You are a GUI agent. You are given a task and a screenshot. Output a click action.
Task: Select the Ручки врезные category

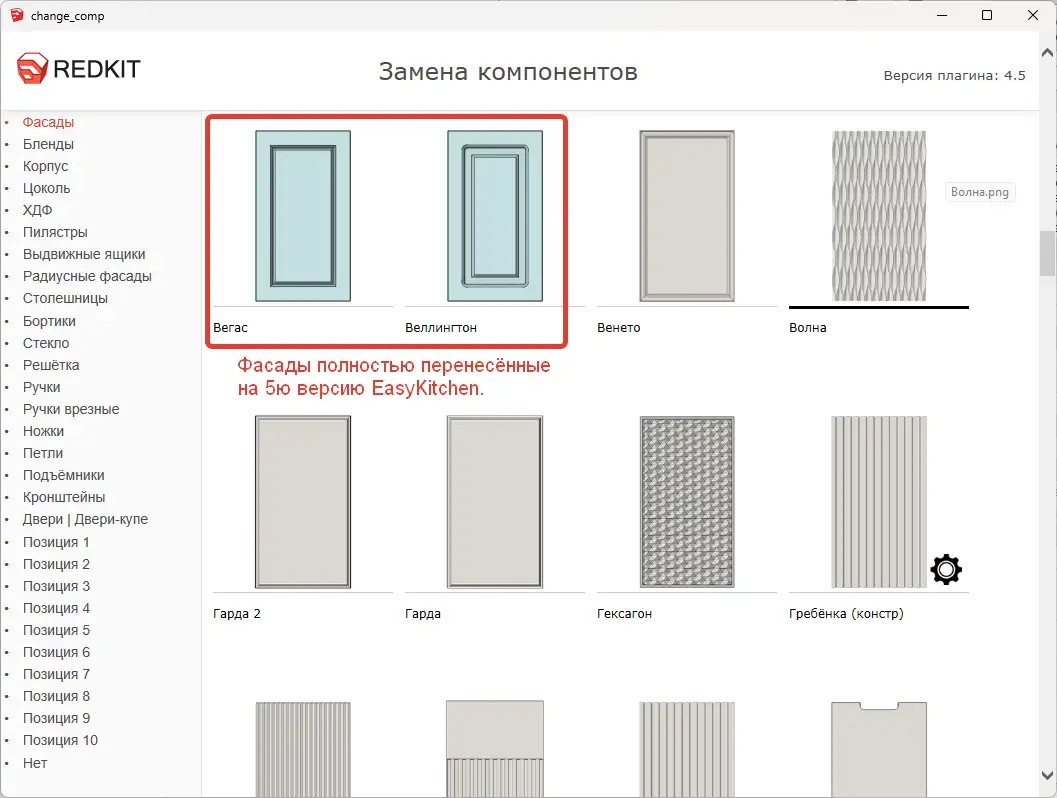point(68,409)
